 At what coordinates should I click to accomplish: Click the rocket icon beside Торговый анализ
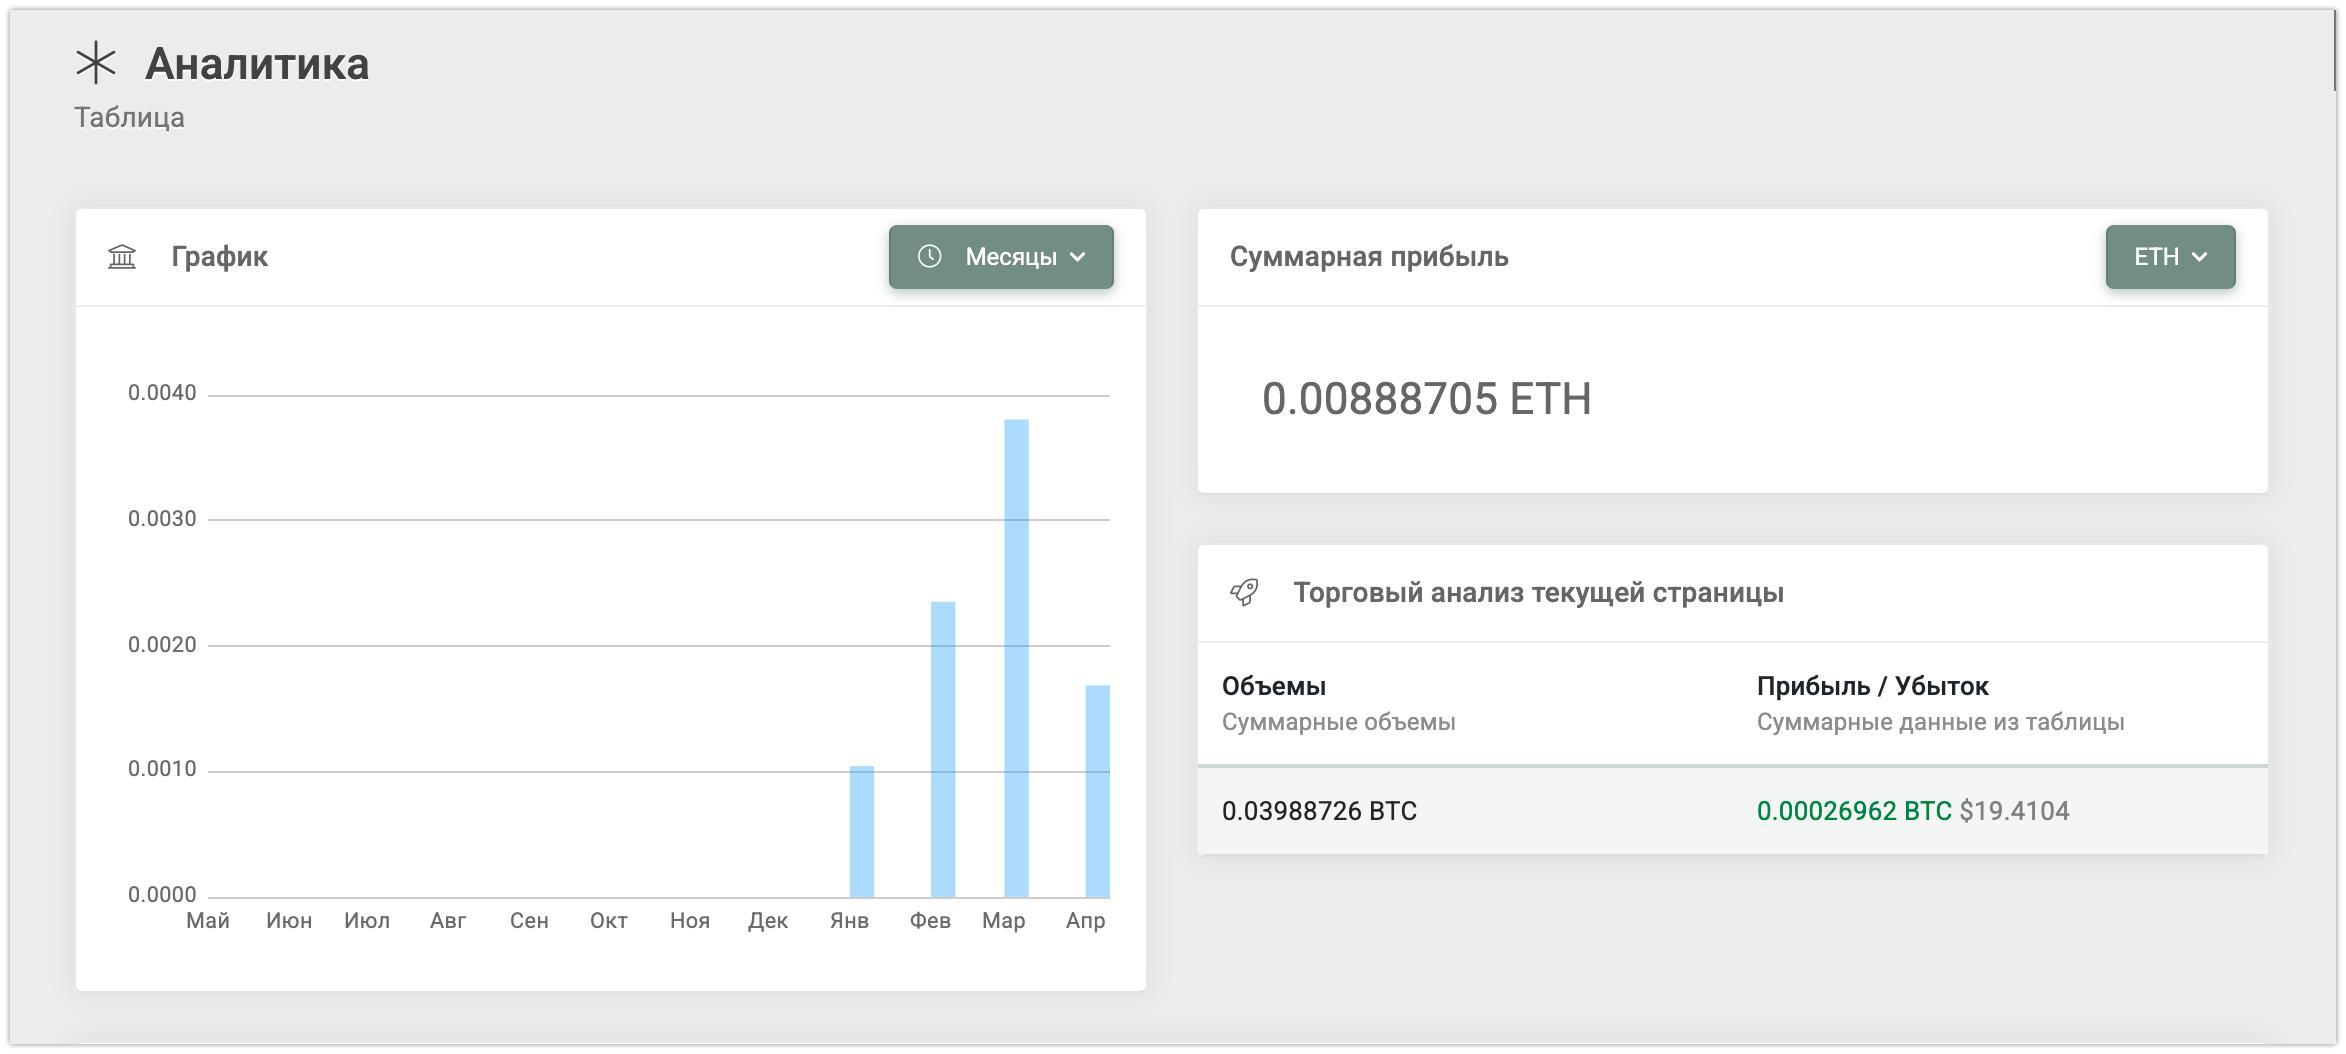pyautogui.click(x=1244, y=593)
